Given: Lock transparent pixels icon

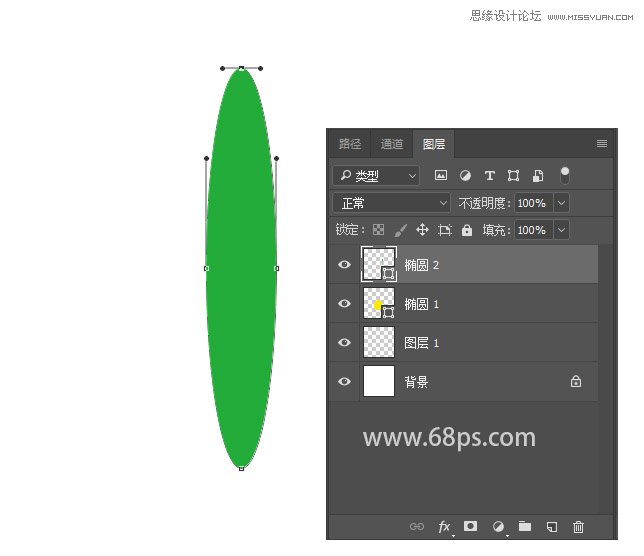Looking at the screenshot, I should pos(378,230).
